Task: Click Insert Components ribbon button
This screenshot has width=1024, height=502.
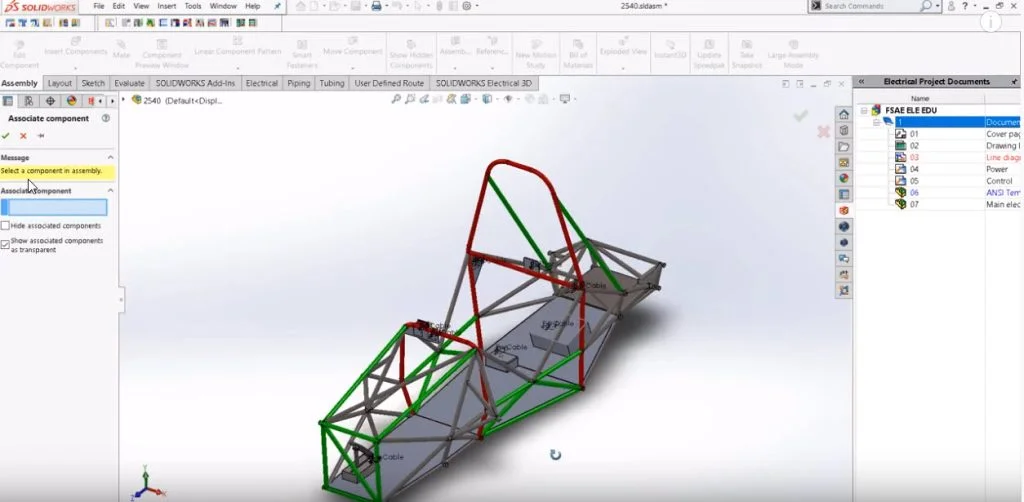Action: (76, 50)
